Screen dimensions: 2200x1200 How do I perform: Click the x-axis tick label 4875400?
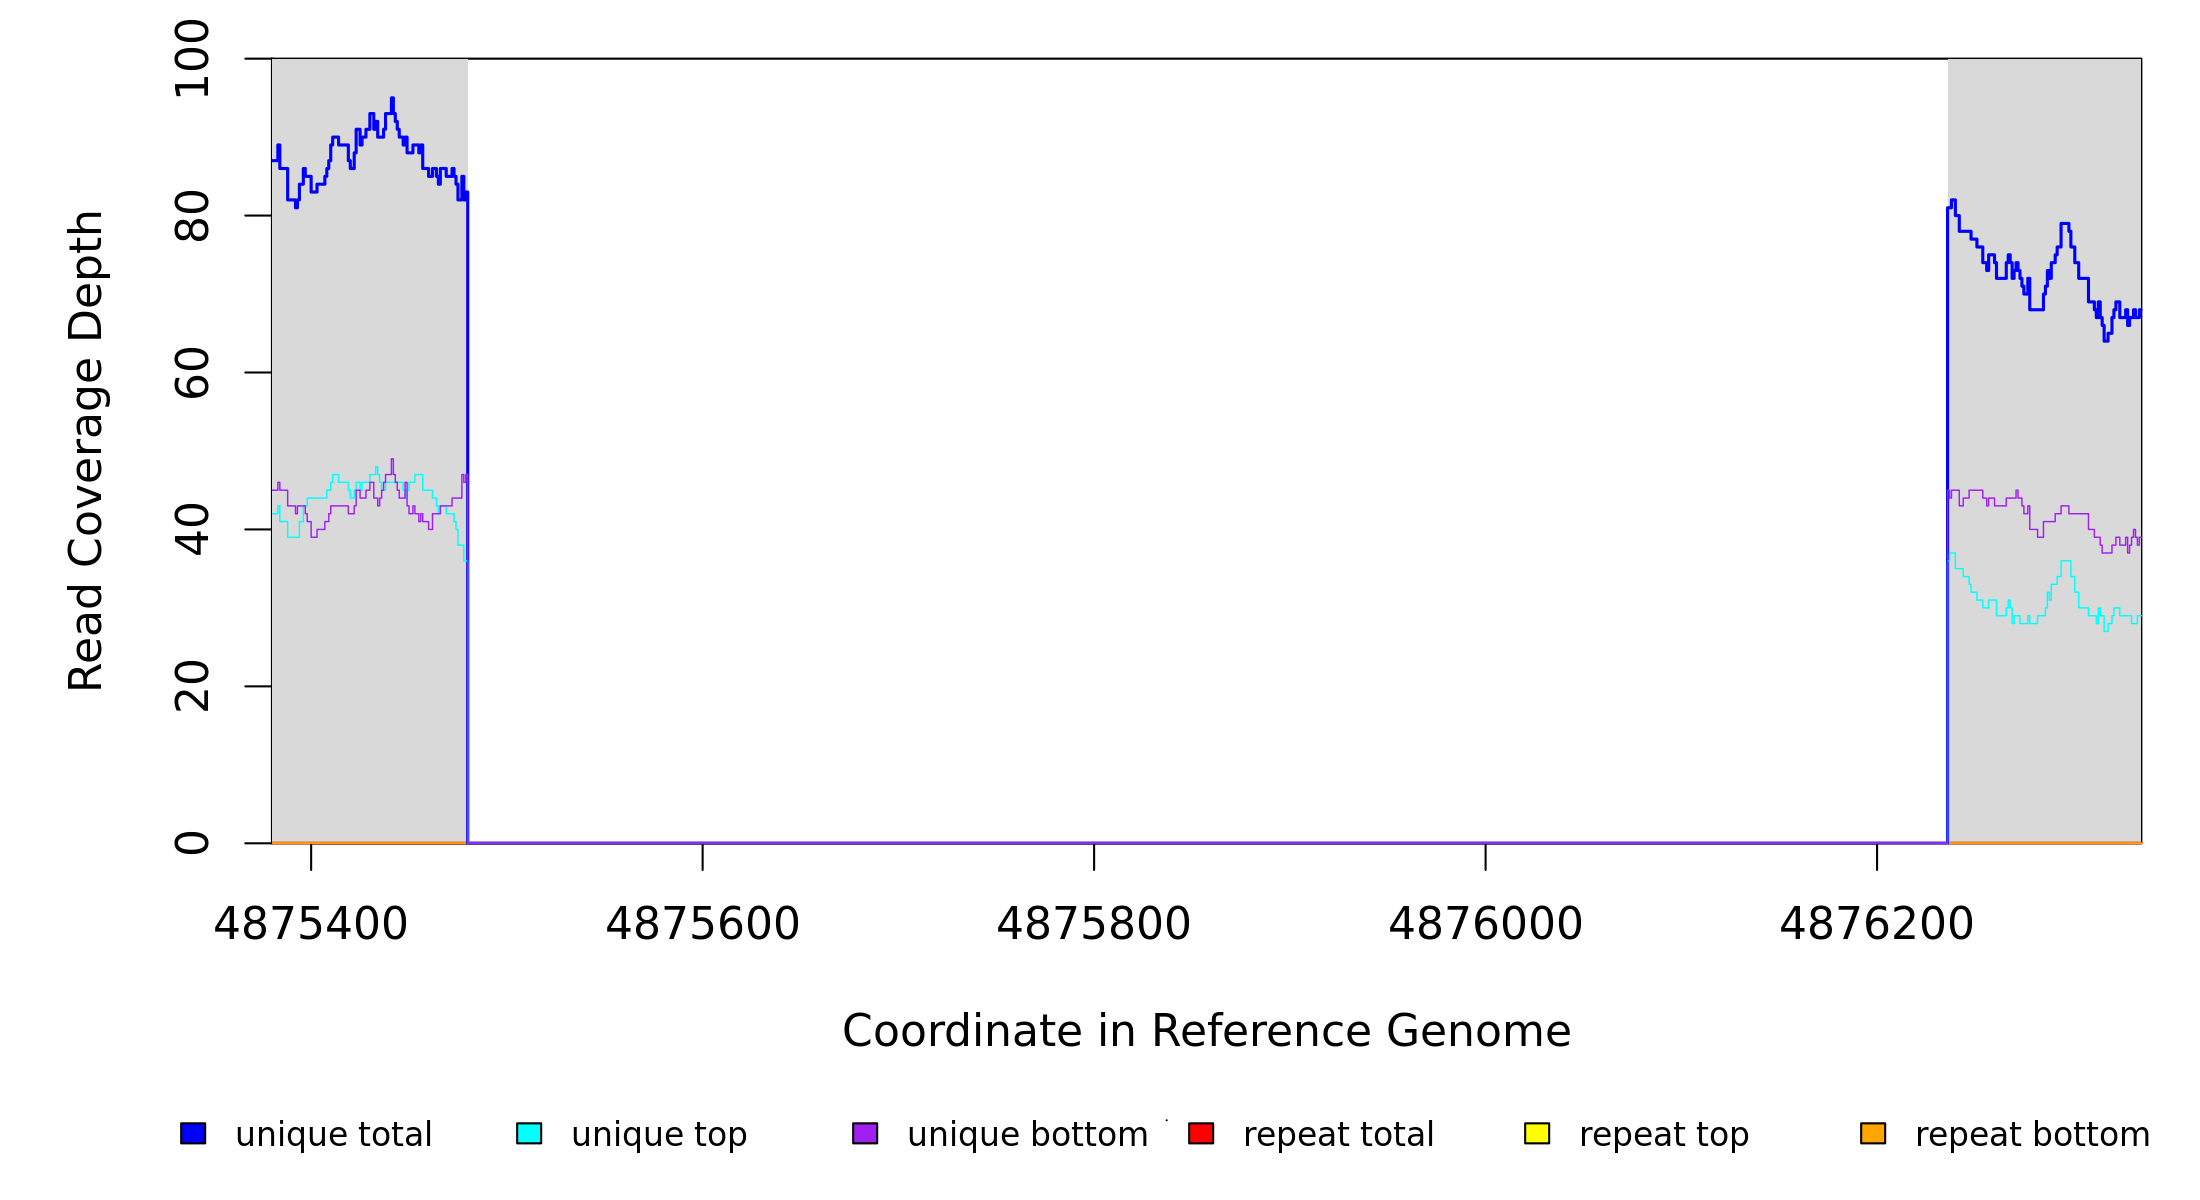pyautogui.click(x=311, y=924)
